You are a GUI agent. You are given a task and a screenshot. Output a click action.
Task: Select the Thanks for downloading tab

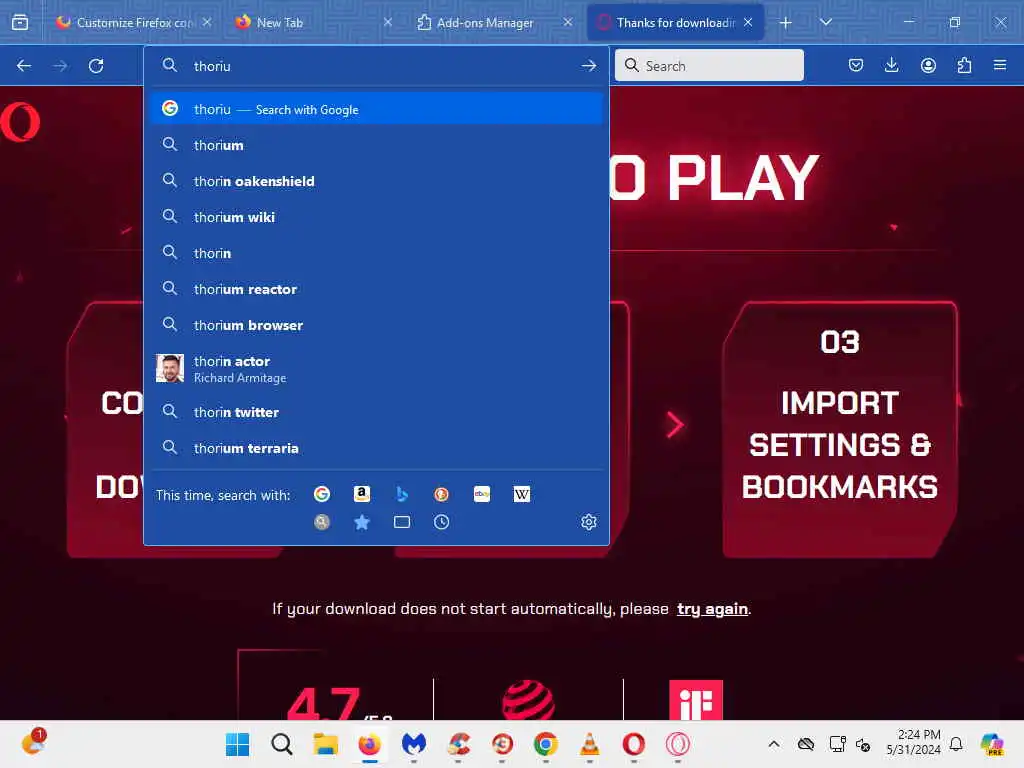pos(675,22)
